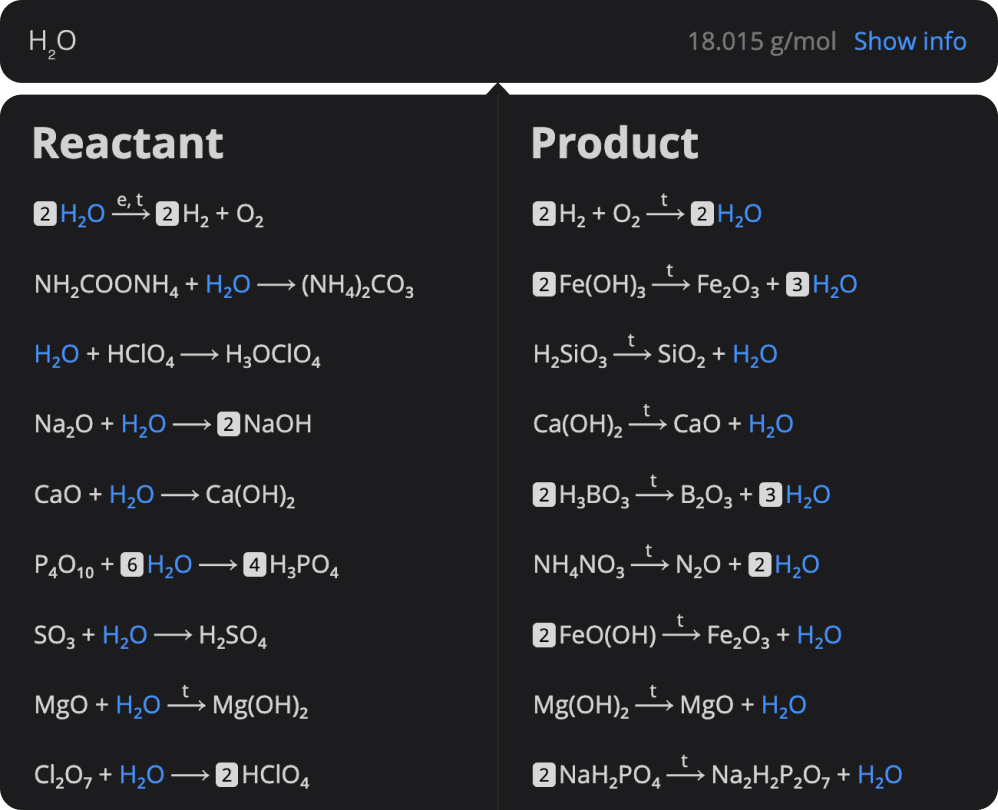Click H2O in the H2SiO3 to SiO2 reaction
The image size is (998, 810).
click(x=755, y=353)
